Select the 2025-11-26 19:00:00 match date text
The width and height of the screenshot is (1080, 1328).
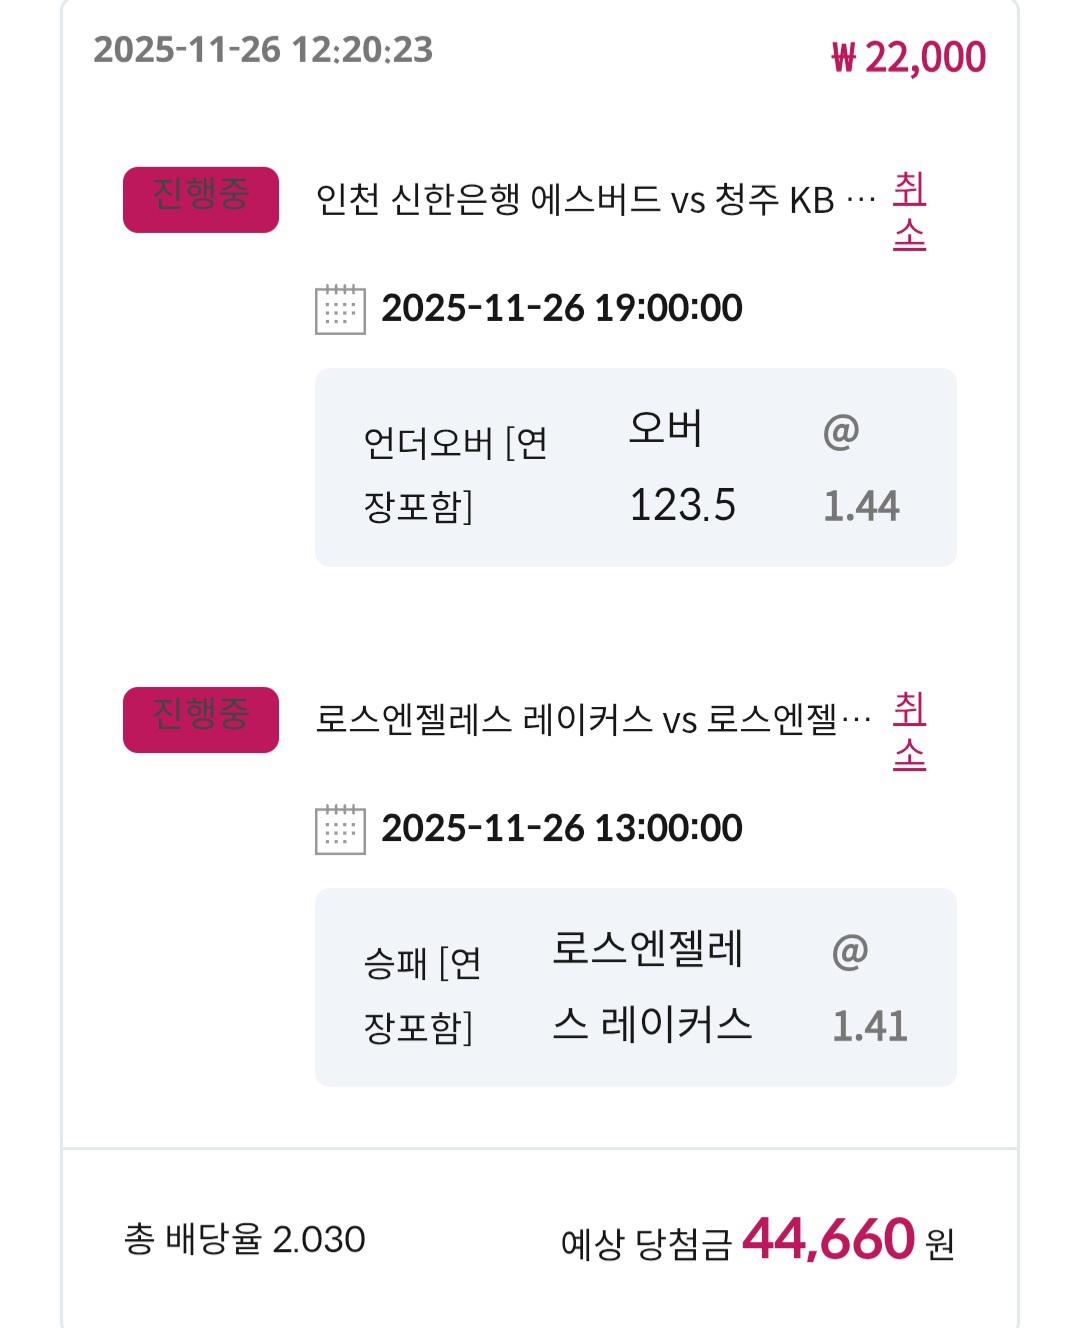click(562, 308)
